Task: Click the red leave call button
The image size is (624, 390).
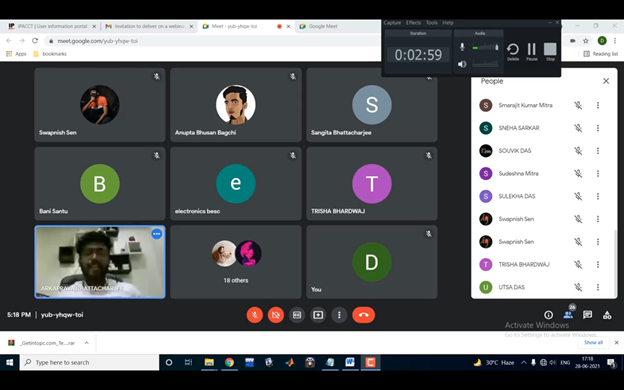Action: coord(363,315)
